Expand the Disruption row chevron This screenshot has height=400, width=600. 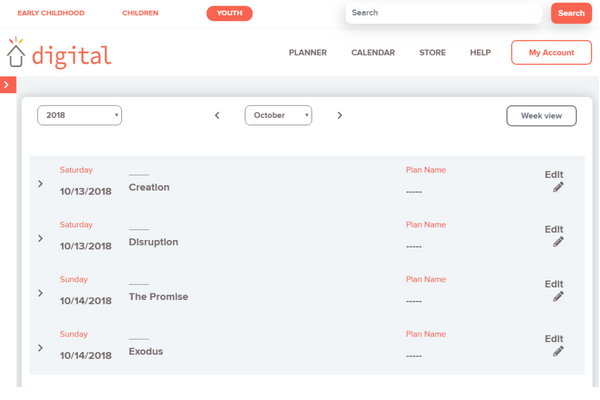click(x=40, y=238)
